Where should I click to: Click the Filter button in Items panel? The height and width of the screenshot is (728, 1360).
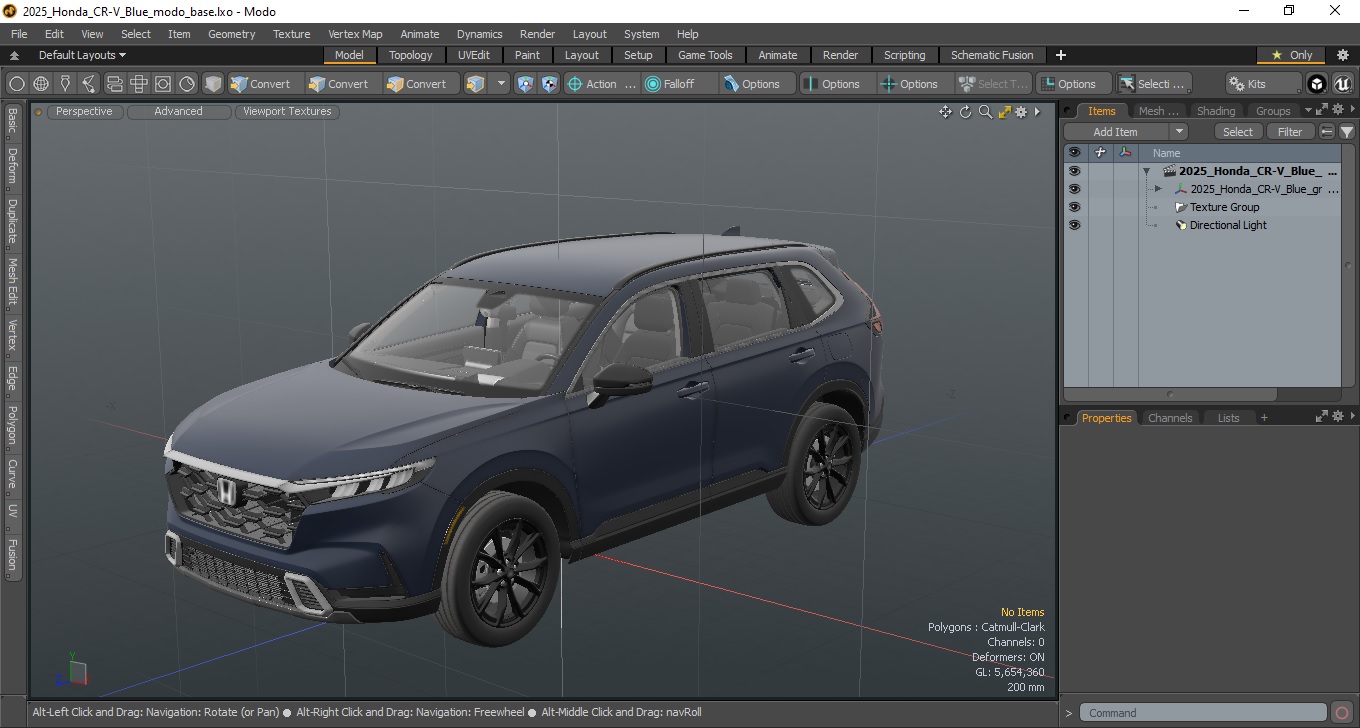(1291, 132)
